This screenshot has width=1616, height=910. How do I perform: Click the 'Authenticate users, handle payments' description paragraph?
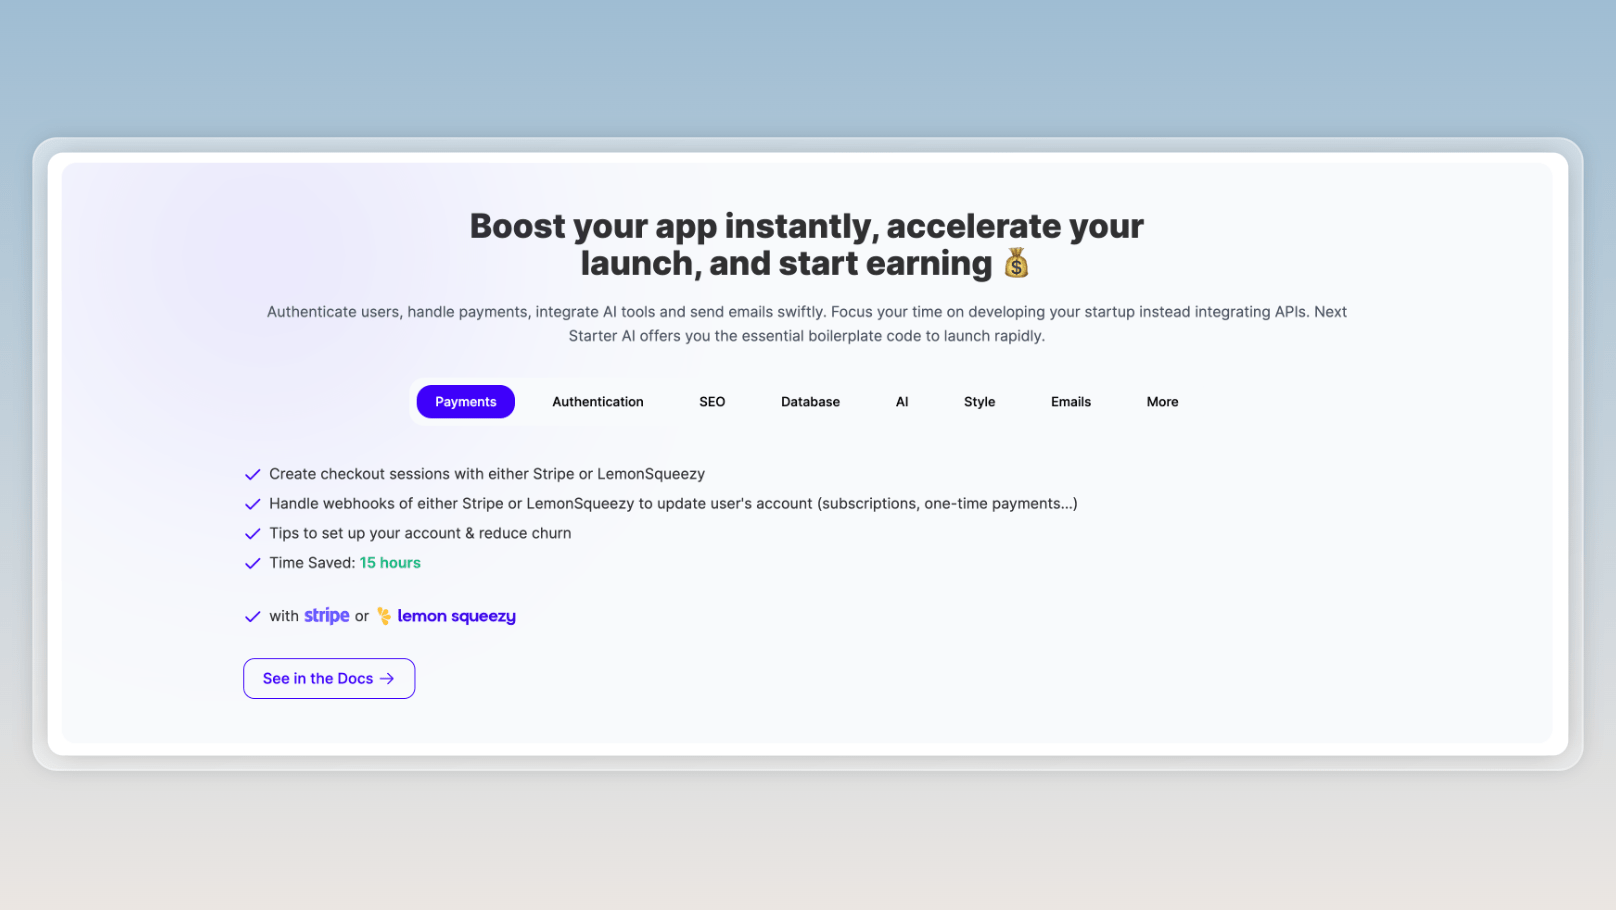[807, 324]
